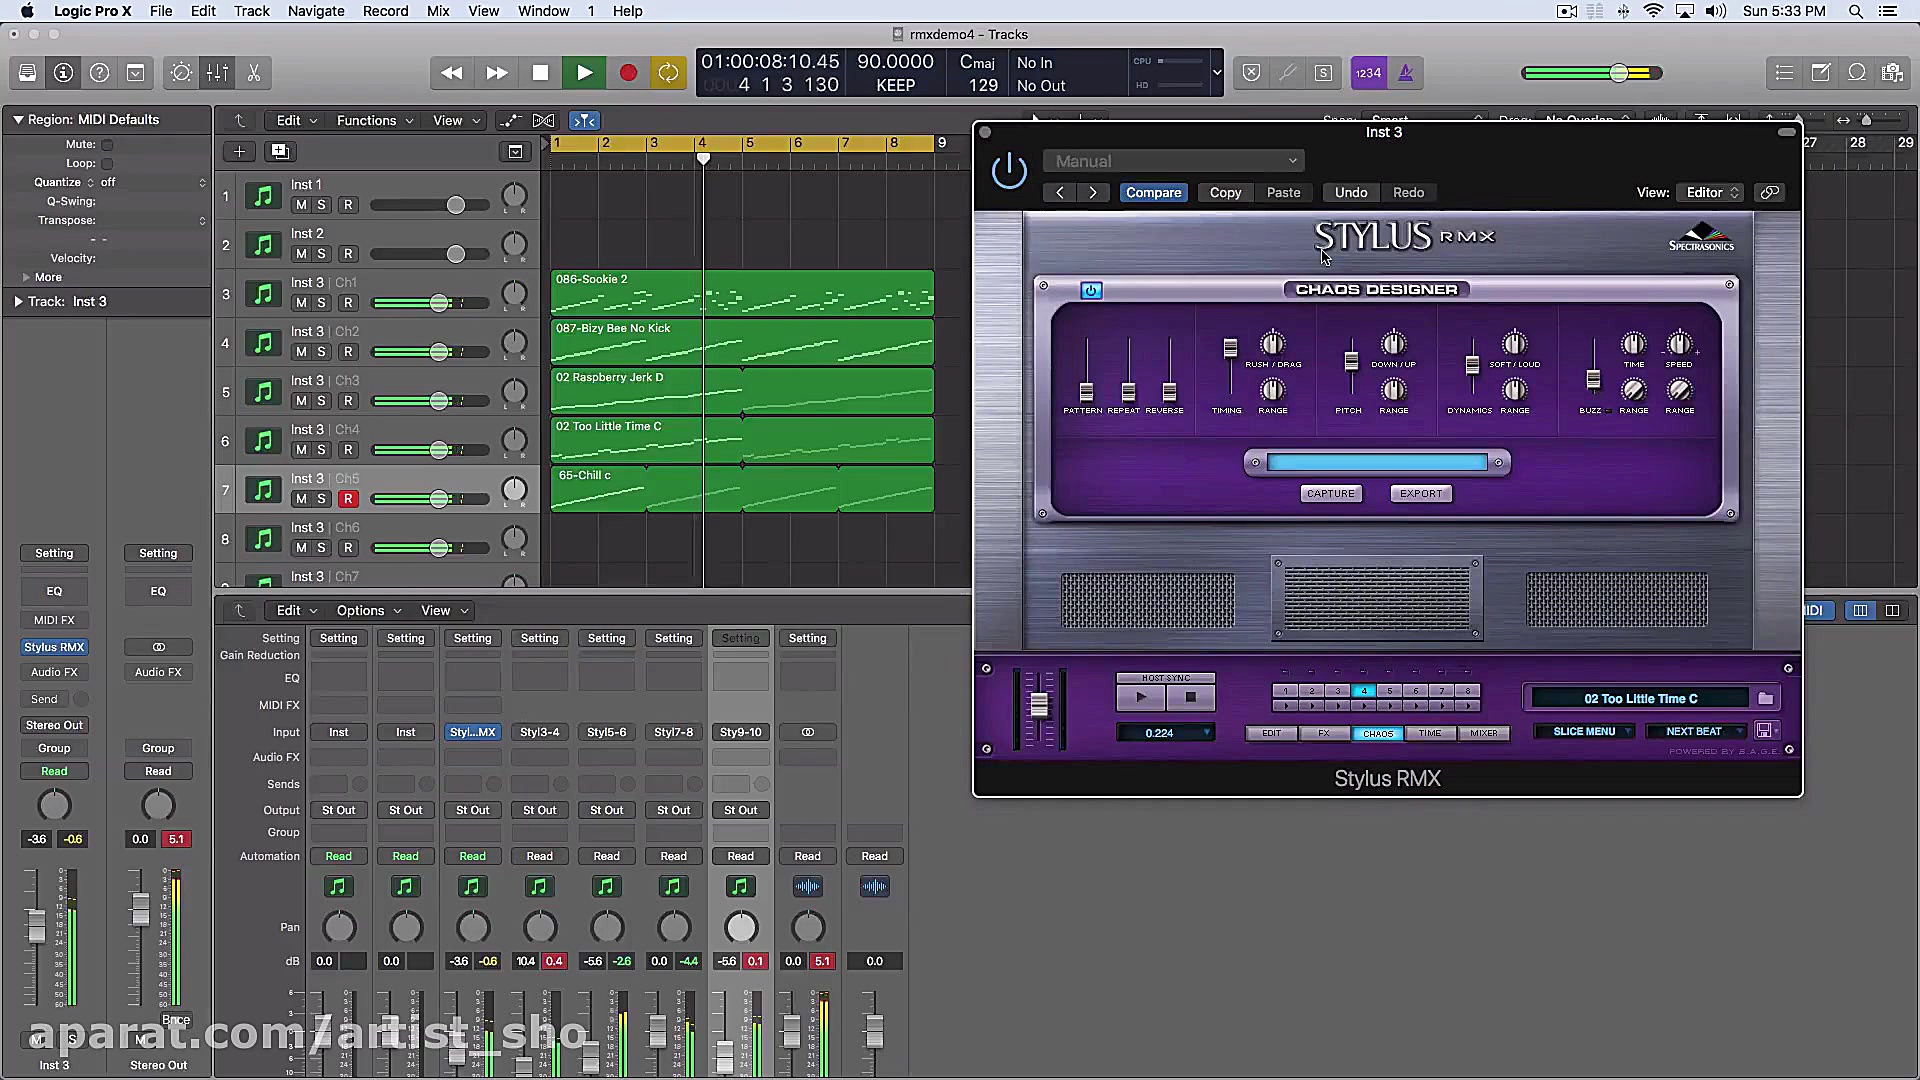Open the Track menu in menu bar

(251, 11)
